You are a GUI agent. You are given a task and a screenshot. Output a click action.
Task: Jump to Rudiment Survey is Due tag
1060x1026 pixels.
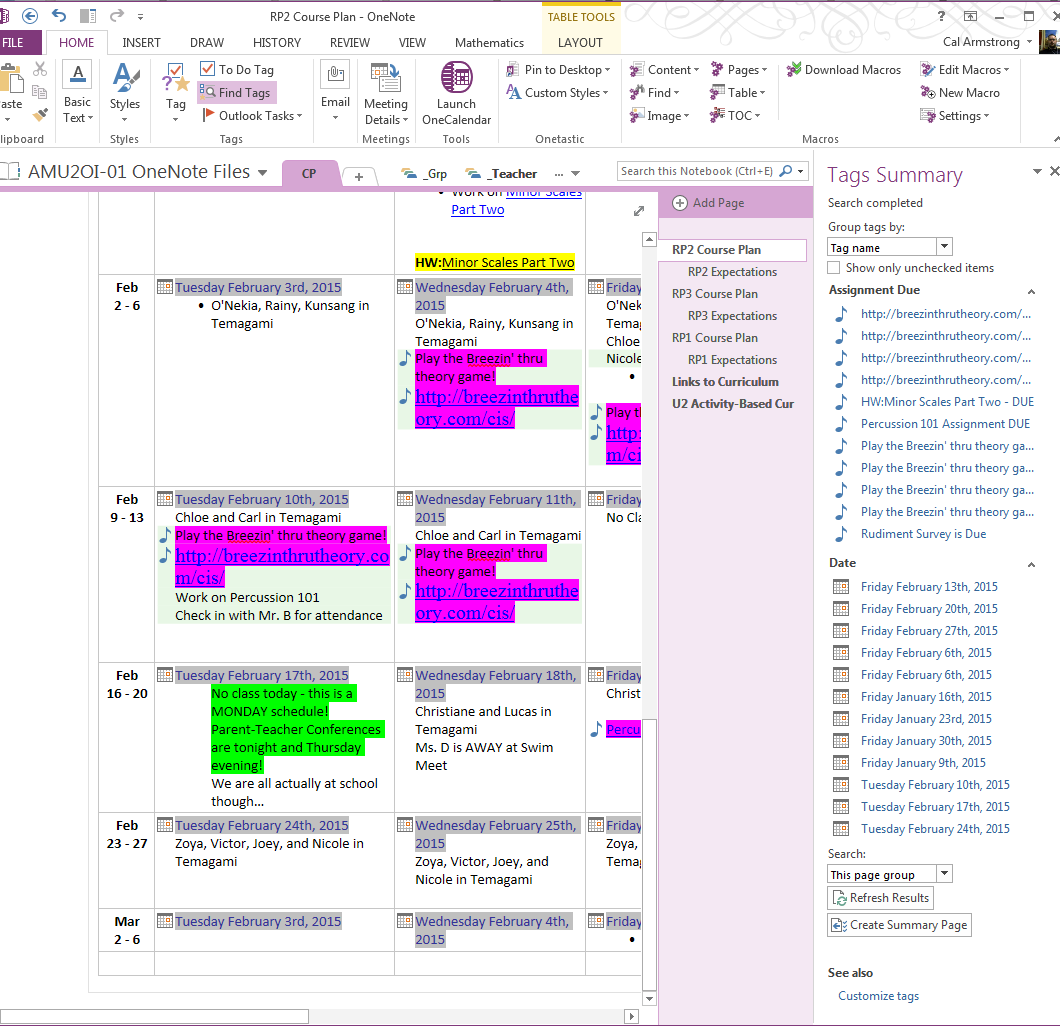[923, 534]
